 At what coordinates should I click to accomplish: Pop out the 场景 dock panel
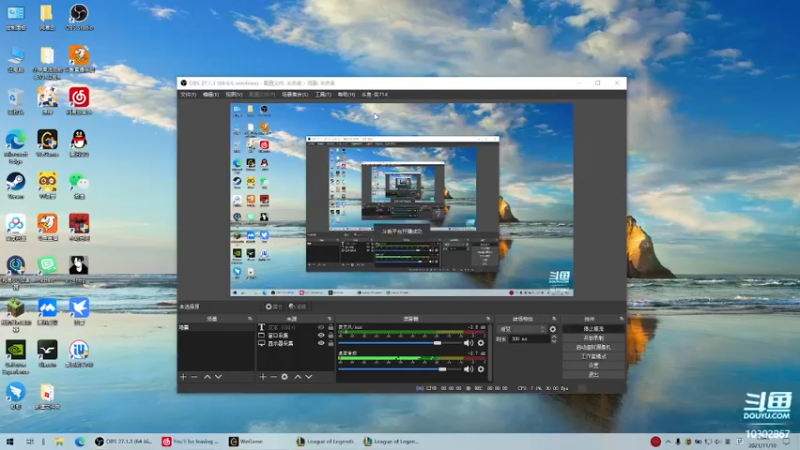pyautogui.click(x=249, y=319)
